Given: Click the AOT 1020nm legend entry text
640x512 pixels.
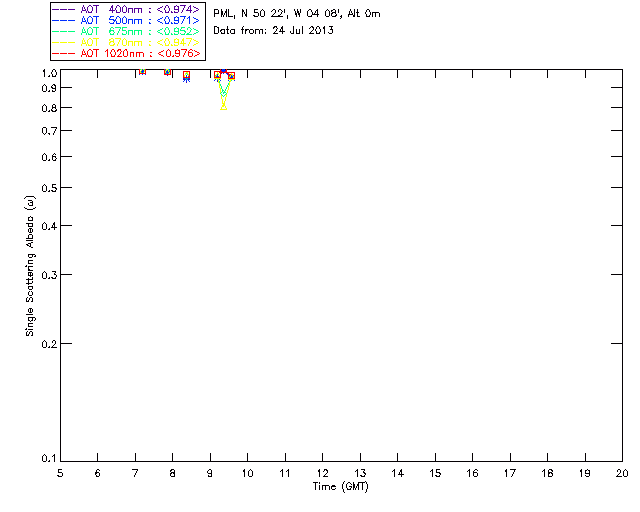Looking at the screenshot, I should pos(140,53).
